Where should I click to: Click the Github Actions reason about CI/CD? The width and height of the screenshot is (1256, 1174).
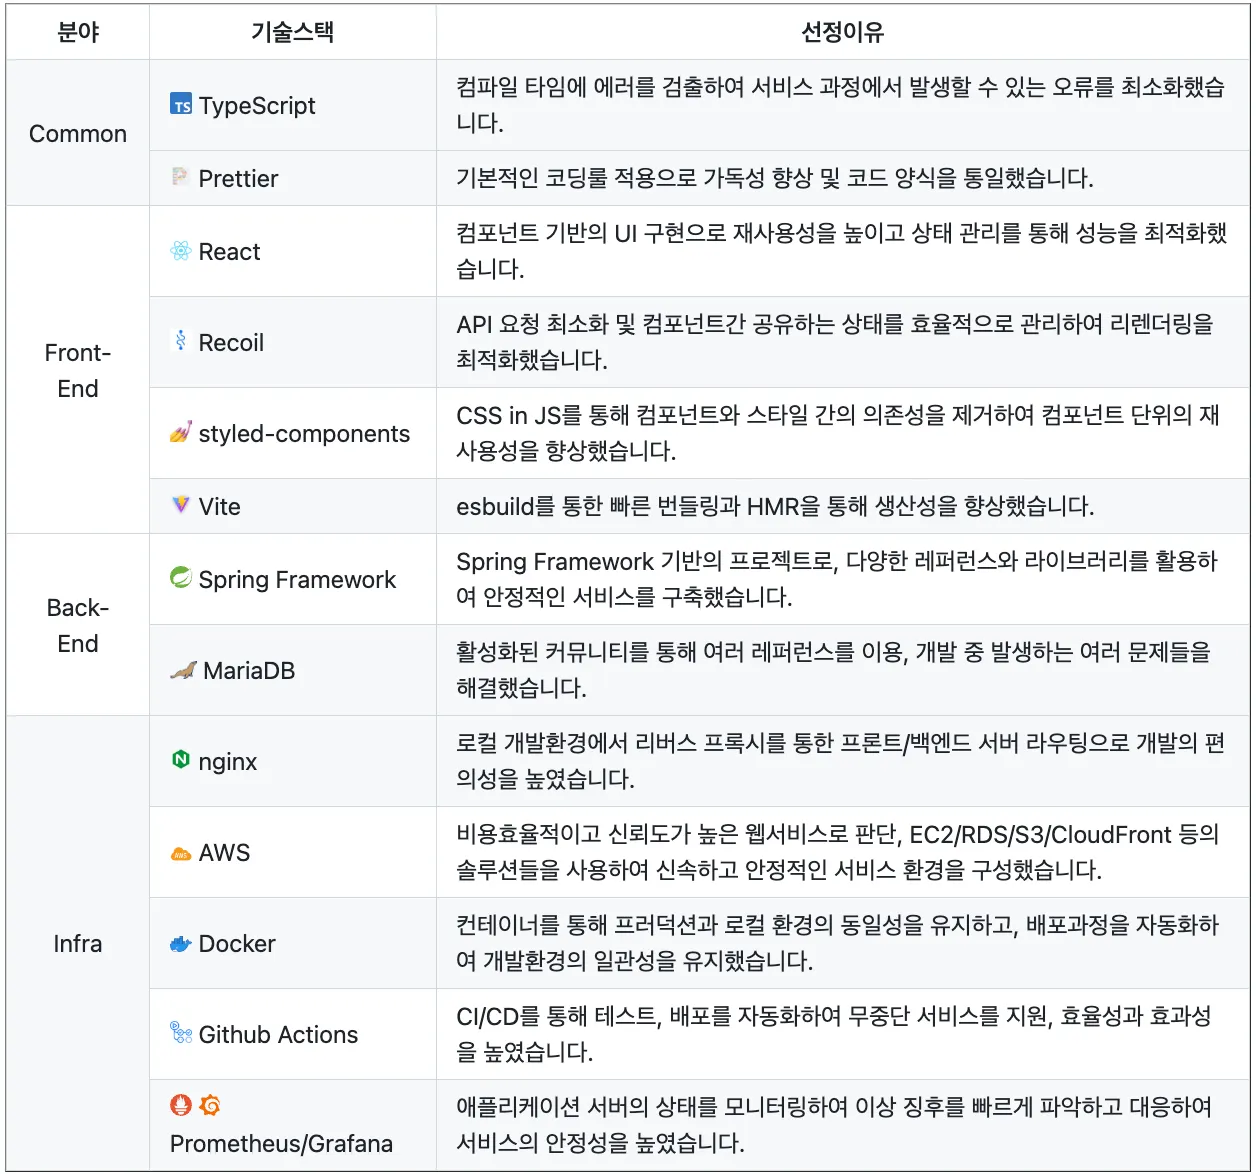coord(834,1034)
